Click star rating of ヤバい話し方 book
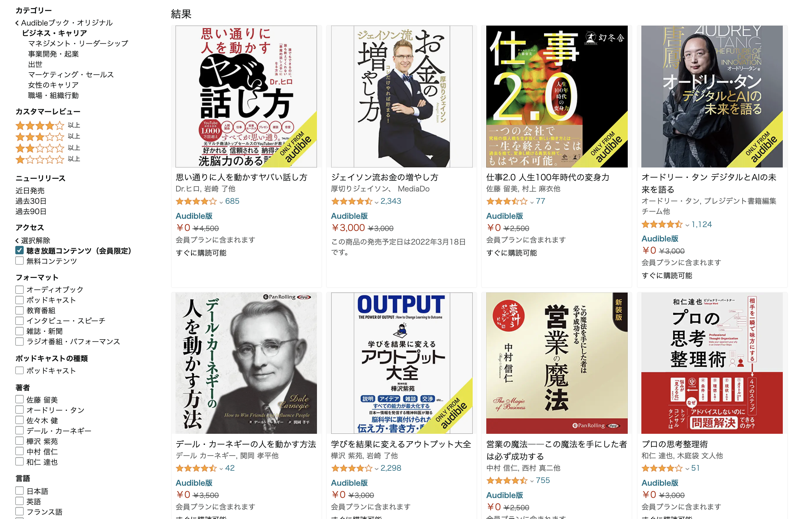Viewport: 800px width, 519px height. [x=196, y=202]
